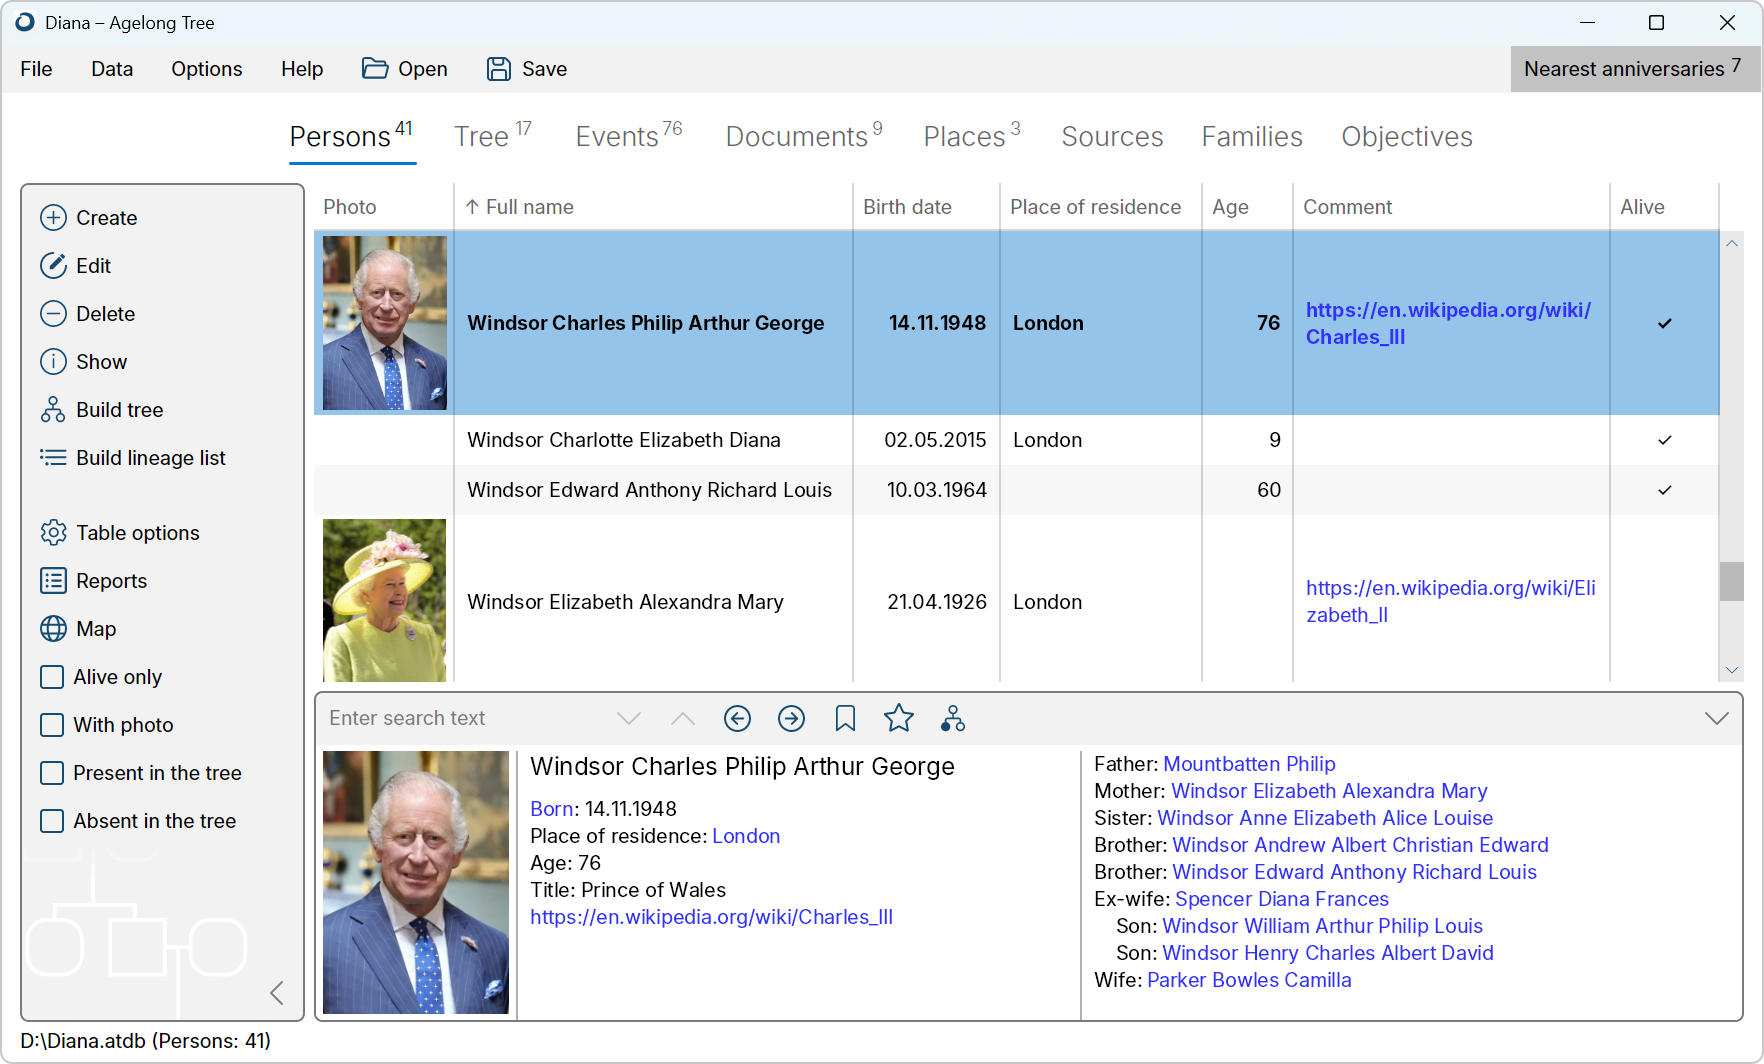Open the Edit person tool
The width and height of the screenshot is (1764, 1064).
point(54,266)
